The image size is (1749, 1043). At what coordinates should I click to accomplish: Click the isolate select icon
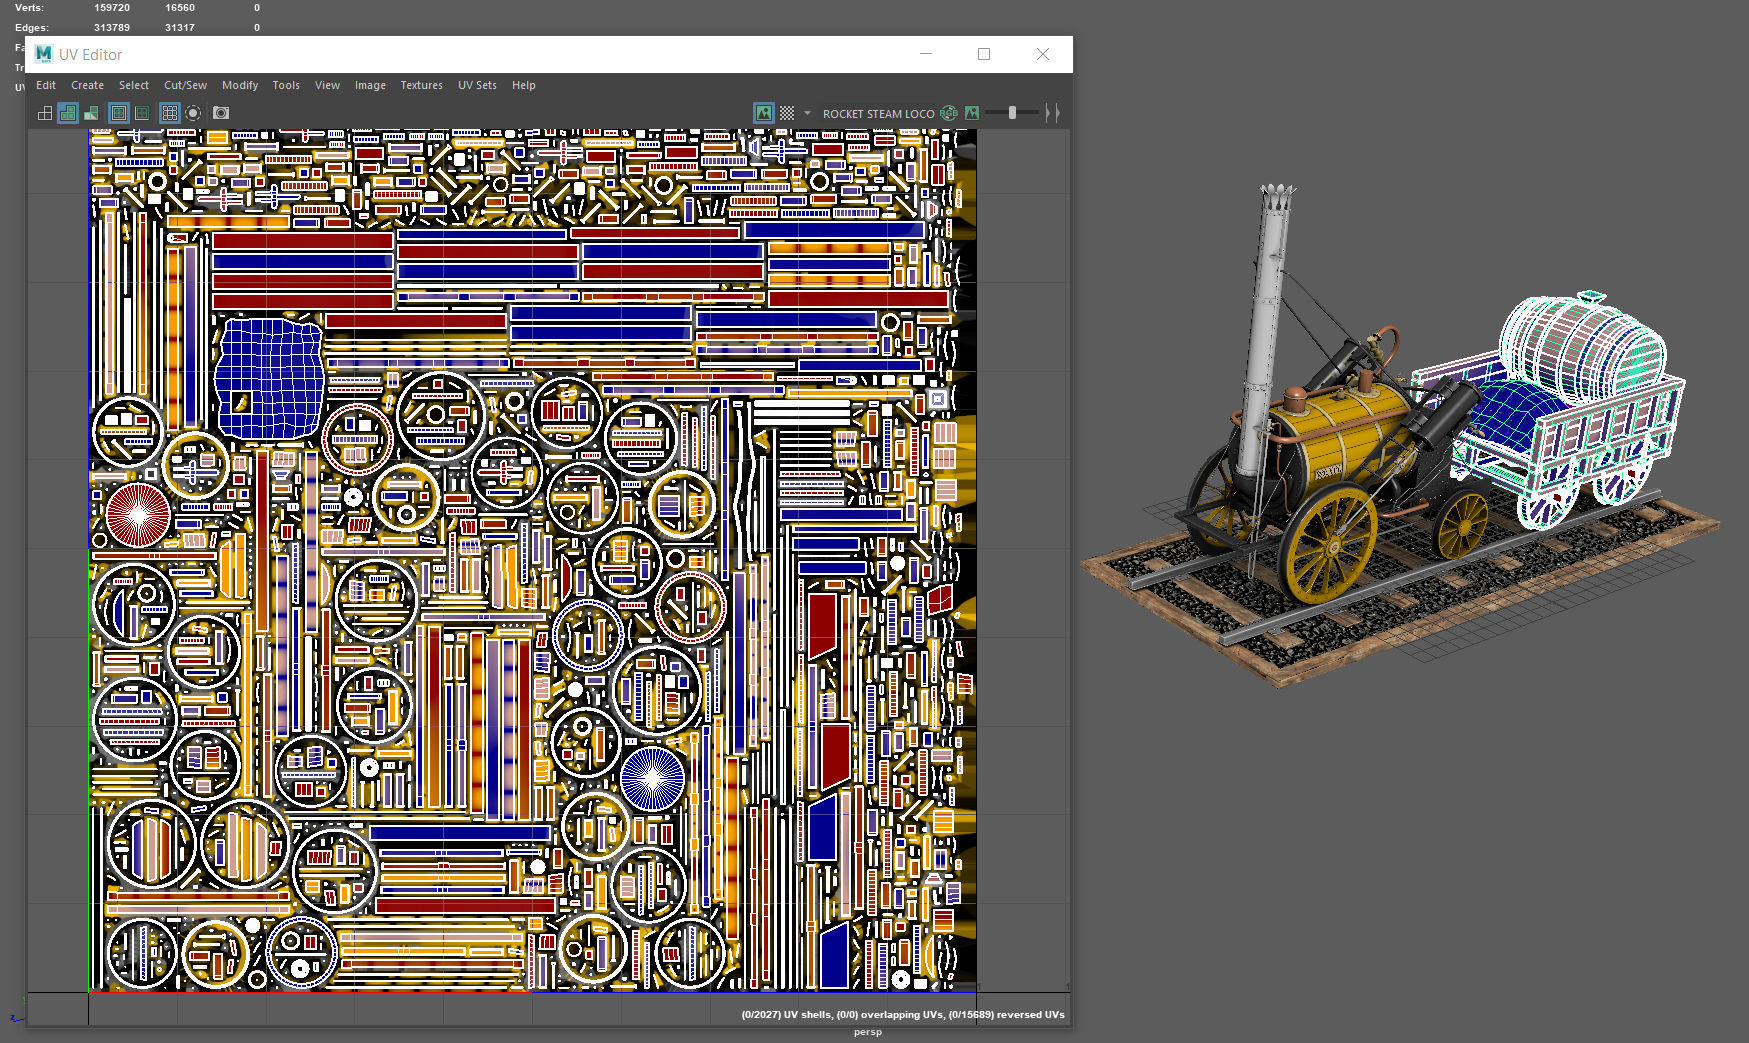tap(193, 113)
